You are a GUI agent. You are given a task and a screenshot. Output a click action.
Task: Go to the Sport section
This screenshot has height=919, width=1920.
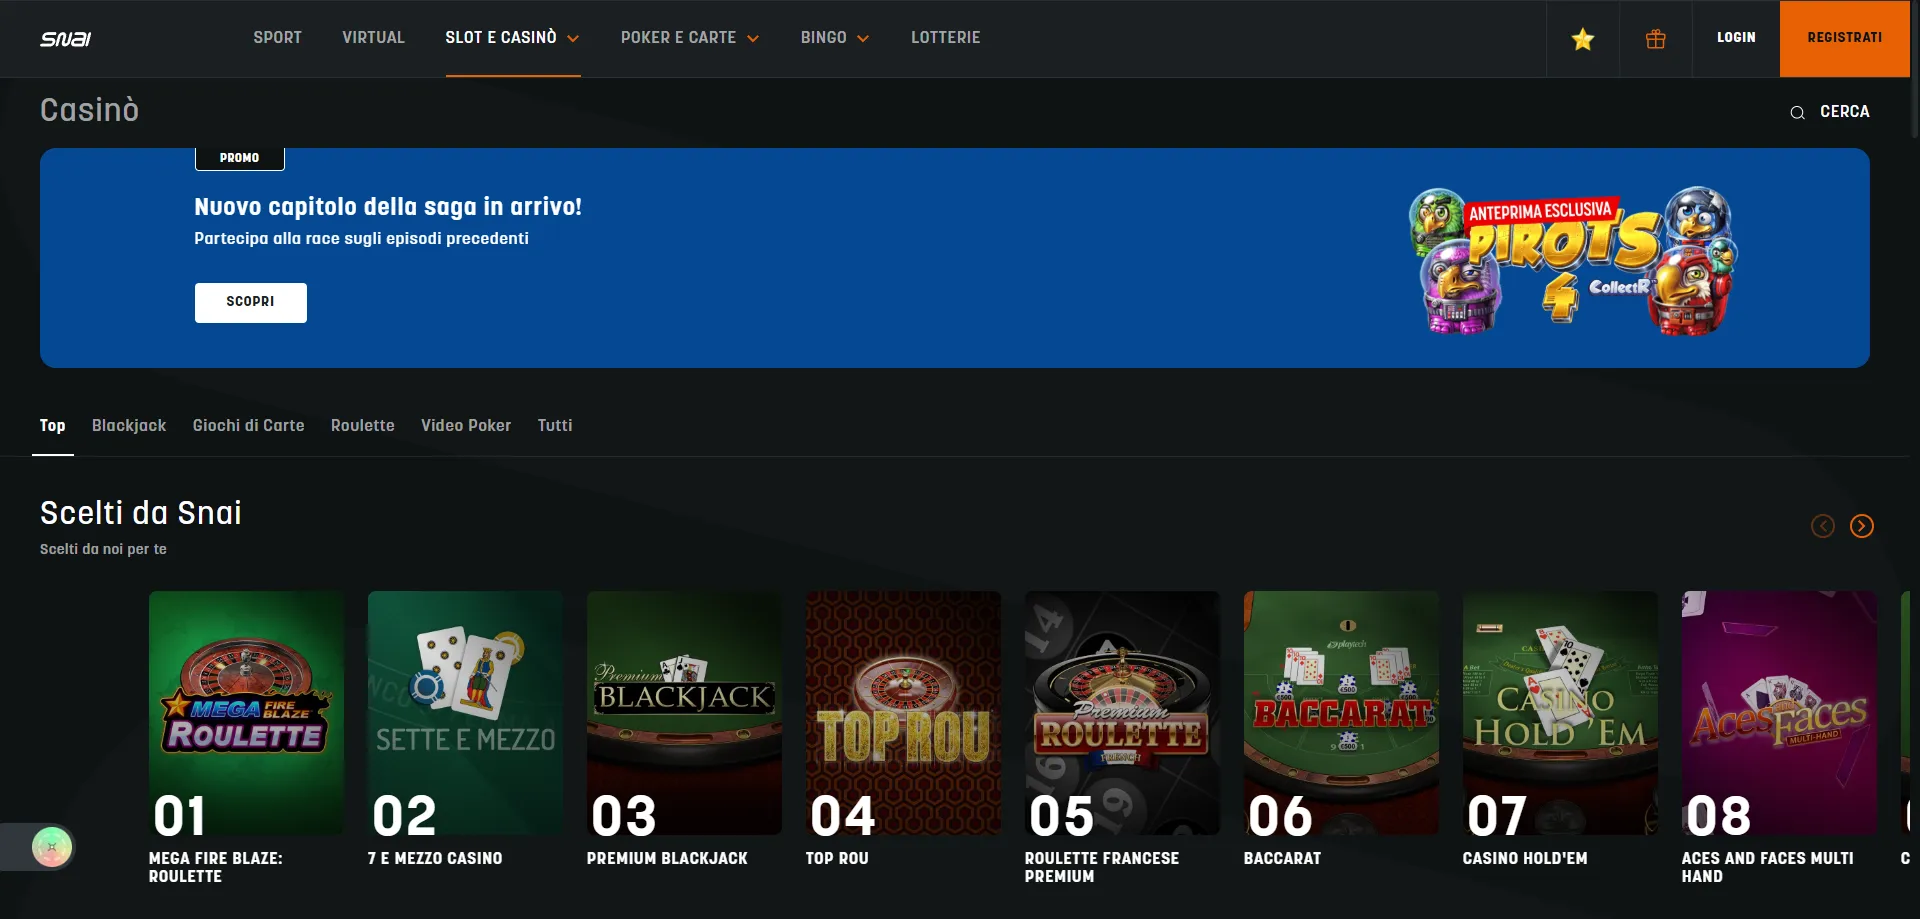277,38
